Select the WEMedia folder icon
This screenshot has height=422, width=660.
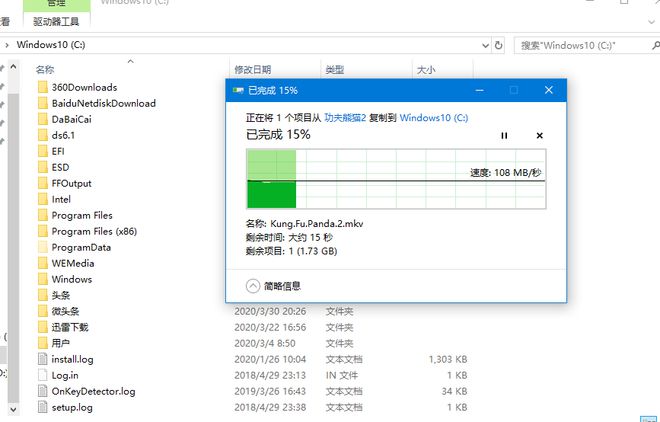point(43,263)
